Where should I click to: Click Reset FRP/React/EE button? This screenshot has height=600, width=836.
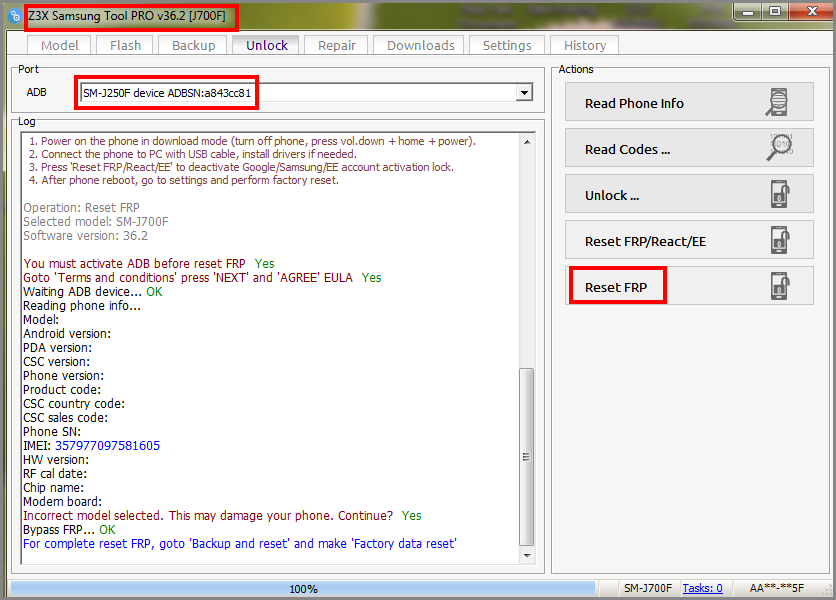click(689, 239)
